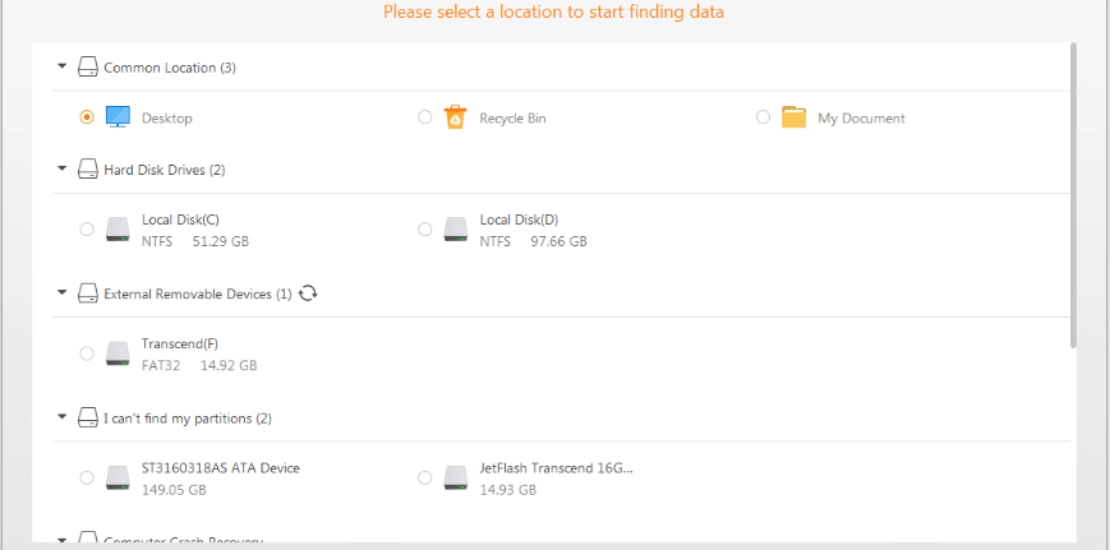Click the orange Recycle Bin icon
This screenshot has height=550, width=1110.
tap(455, 117)
